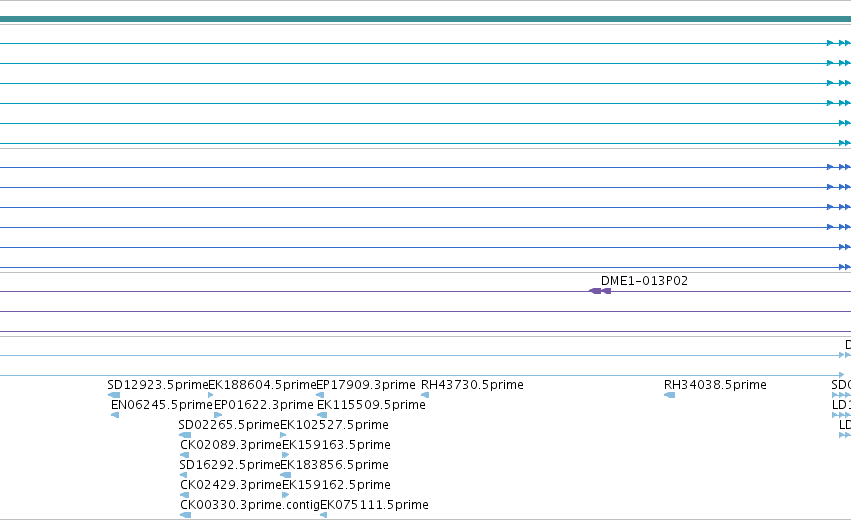Image resolution: width=851 pixels, height=520 pixels.
Task: Click the RH34038.5prime arrow glyph
Action: (670, 395)
